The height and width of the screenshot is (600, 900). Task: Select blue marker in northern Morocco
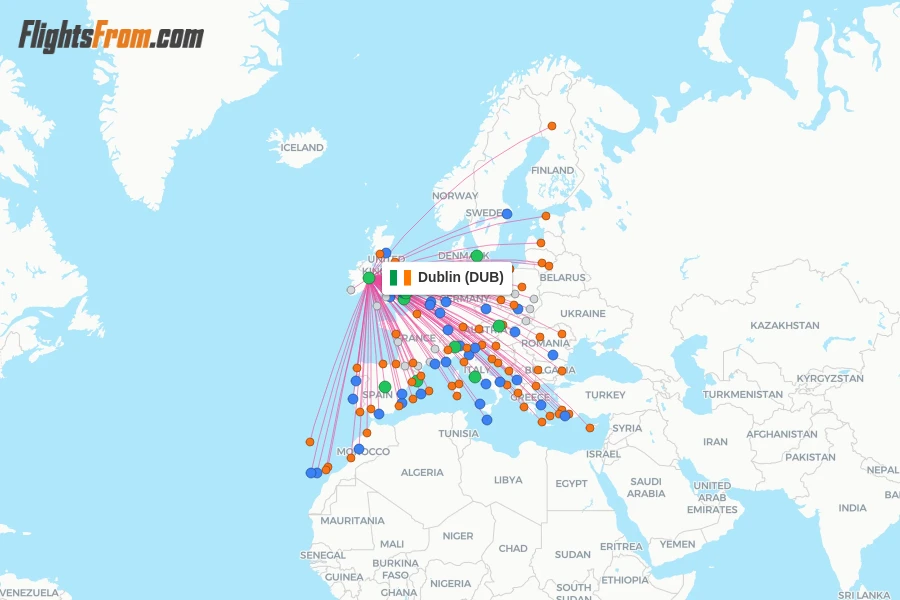(359, 449)
